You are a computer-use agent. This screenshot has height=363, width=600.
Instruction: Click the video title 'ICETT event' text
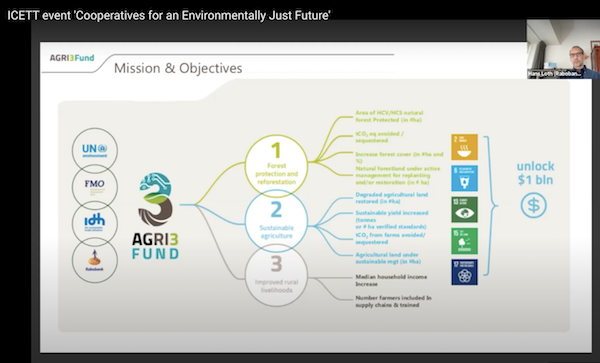click(169, 15)
